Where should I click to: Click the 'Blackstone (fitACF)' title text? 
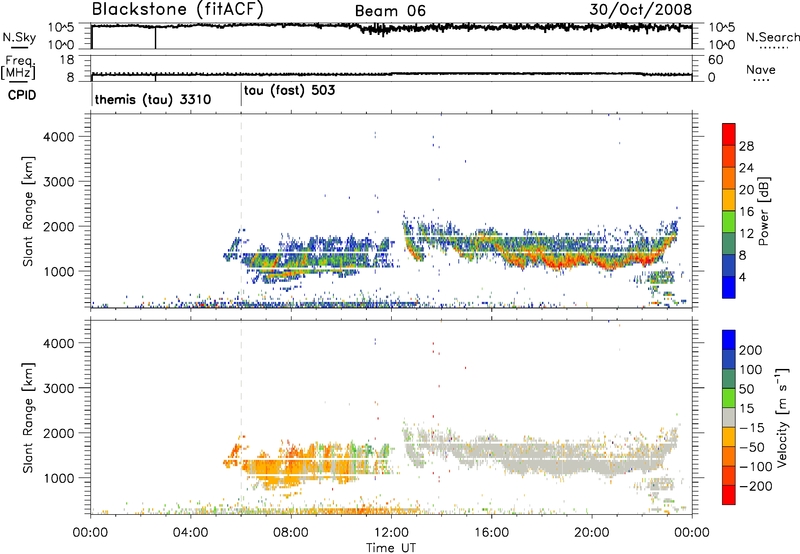point(177,9)
